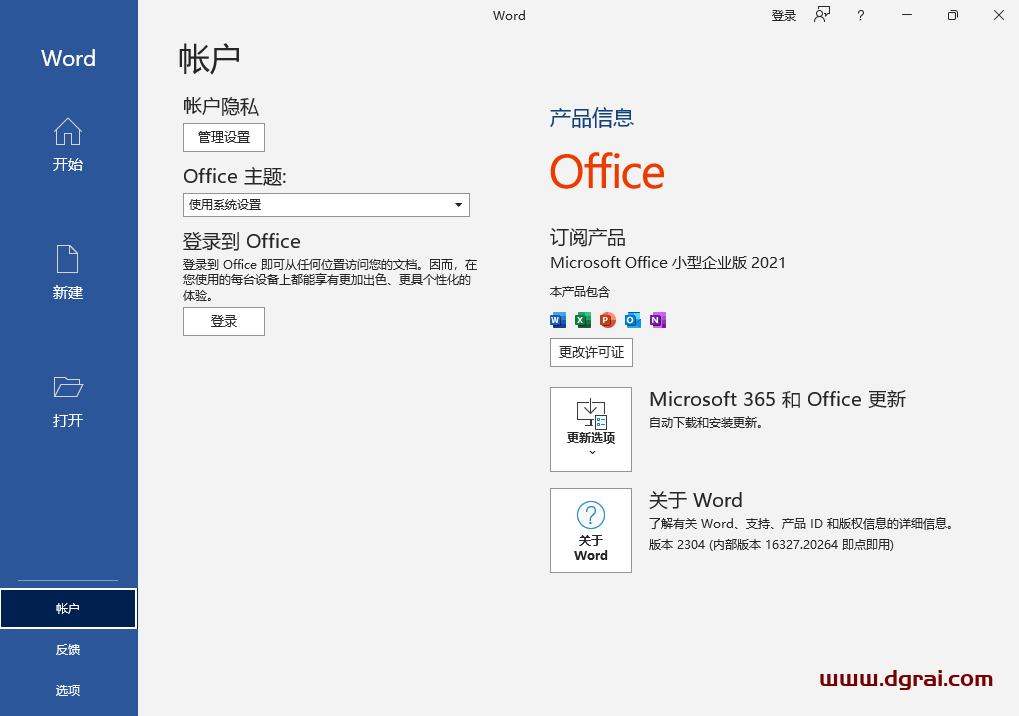This screenshot has height=716, width=1019.
Task: Open the About Word (关于 Word) button
Action: [591, 530]
